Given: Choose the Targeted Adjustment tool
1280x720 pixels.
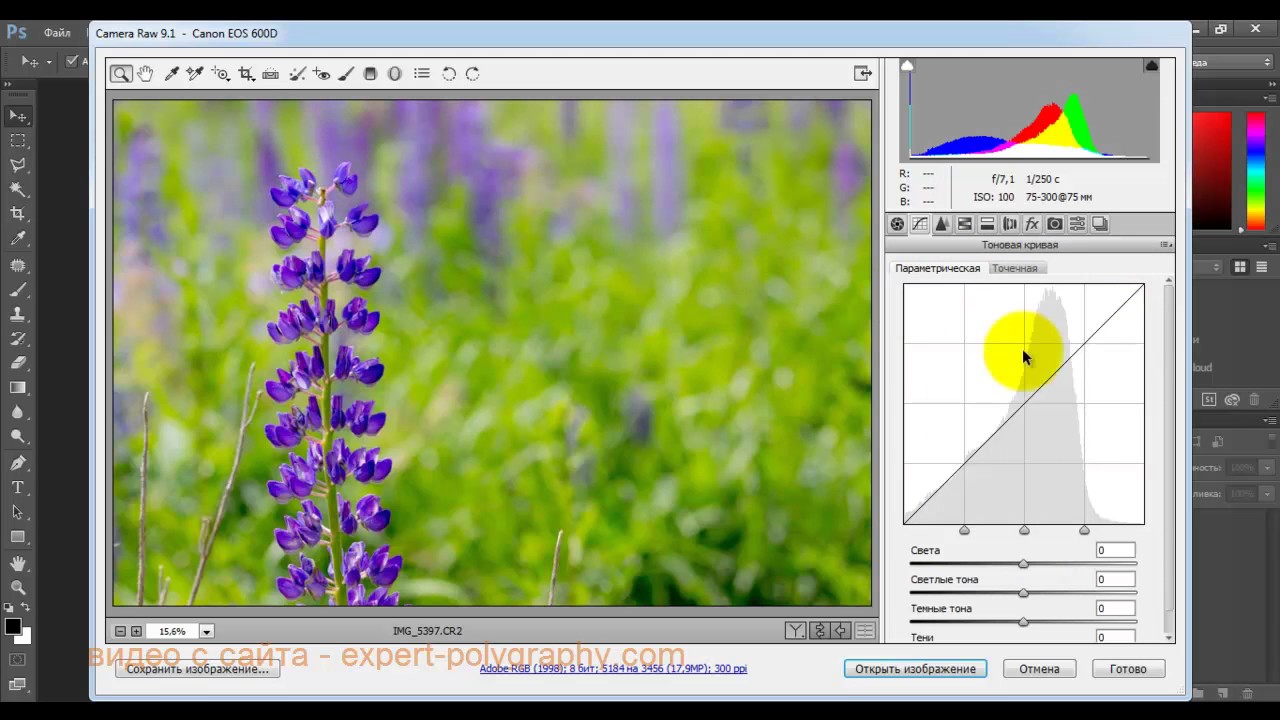Looking at the screenshot, I should 221,73.
